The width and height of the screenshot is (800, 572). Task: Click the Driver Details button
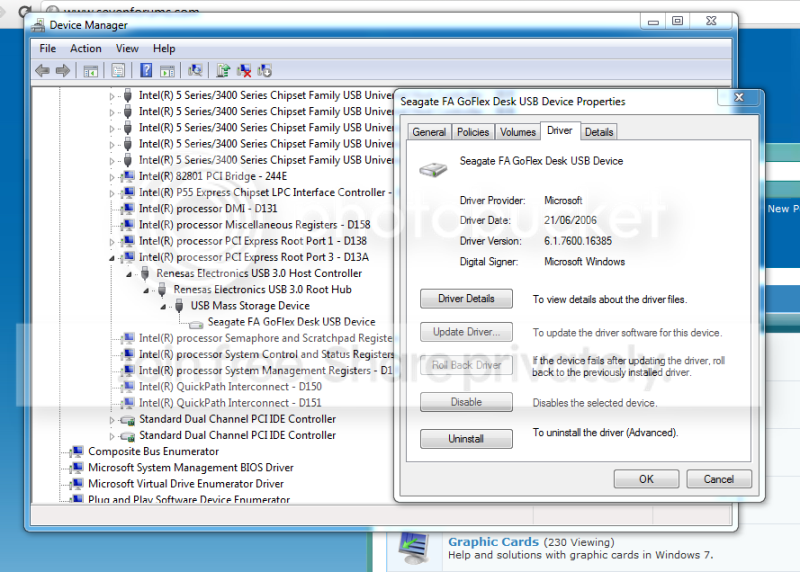pos(466,299)
